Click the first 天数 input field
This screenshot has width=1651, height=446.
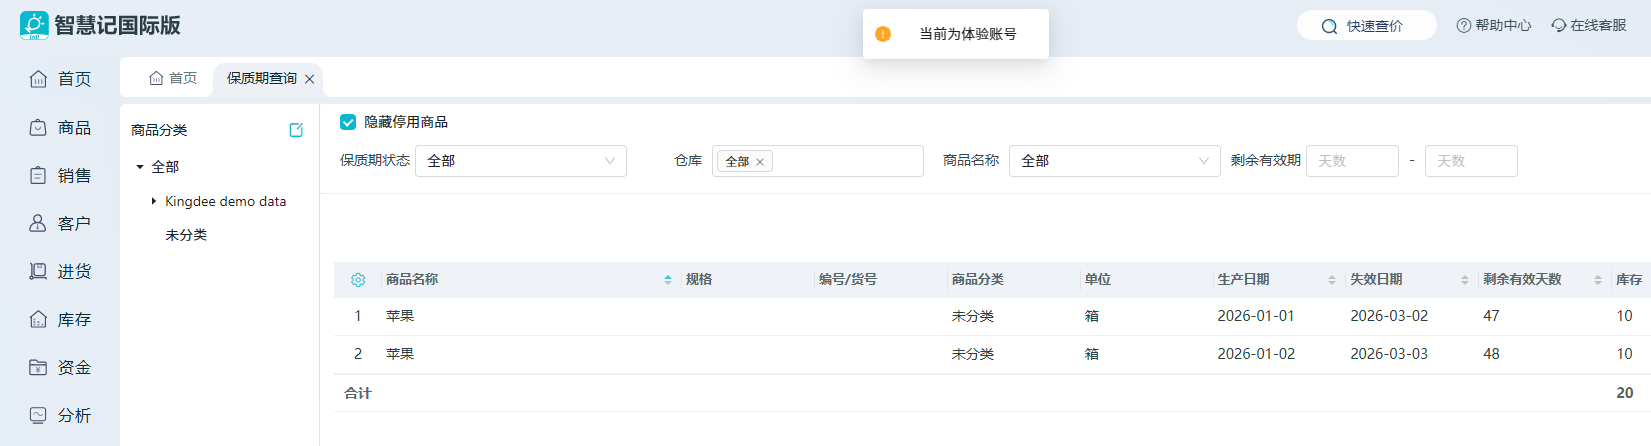[1351, 161]
